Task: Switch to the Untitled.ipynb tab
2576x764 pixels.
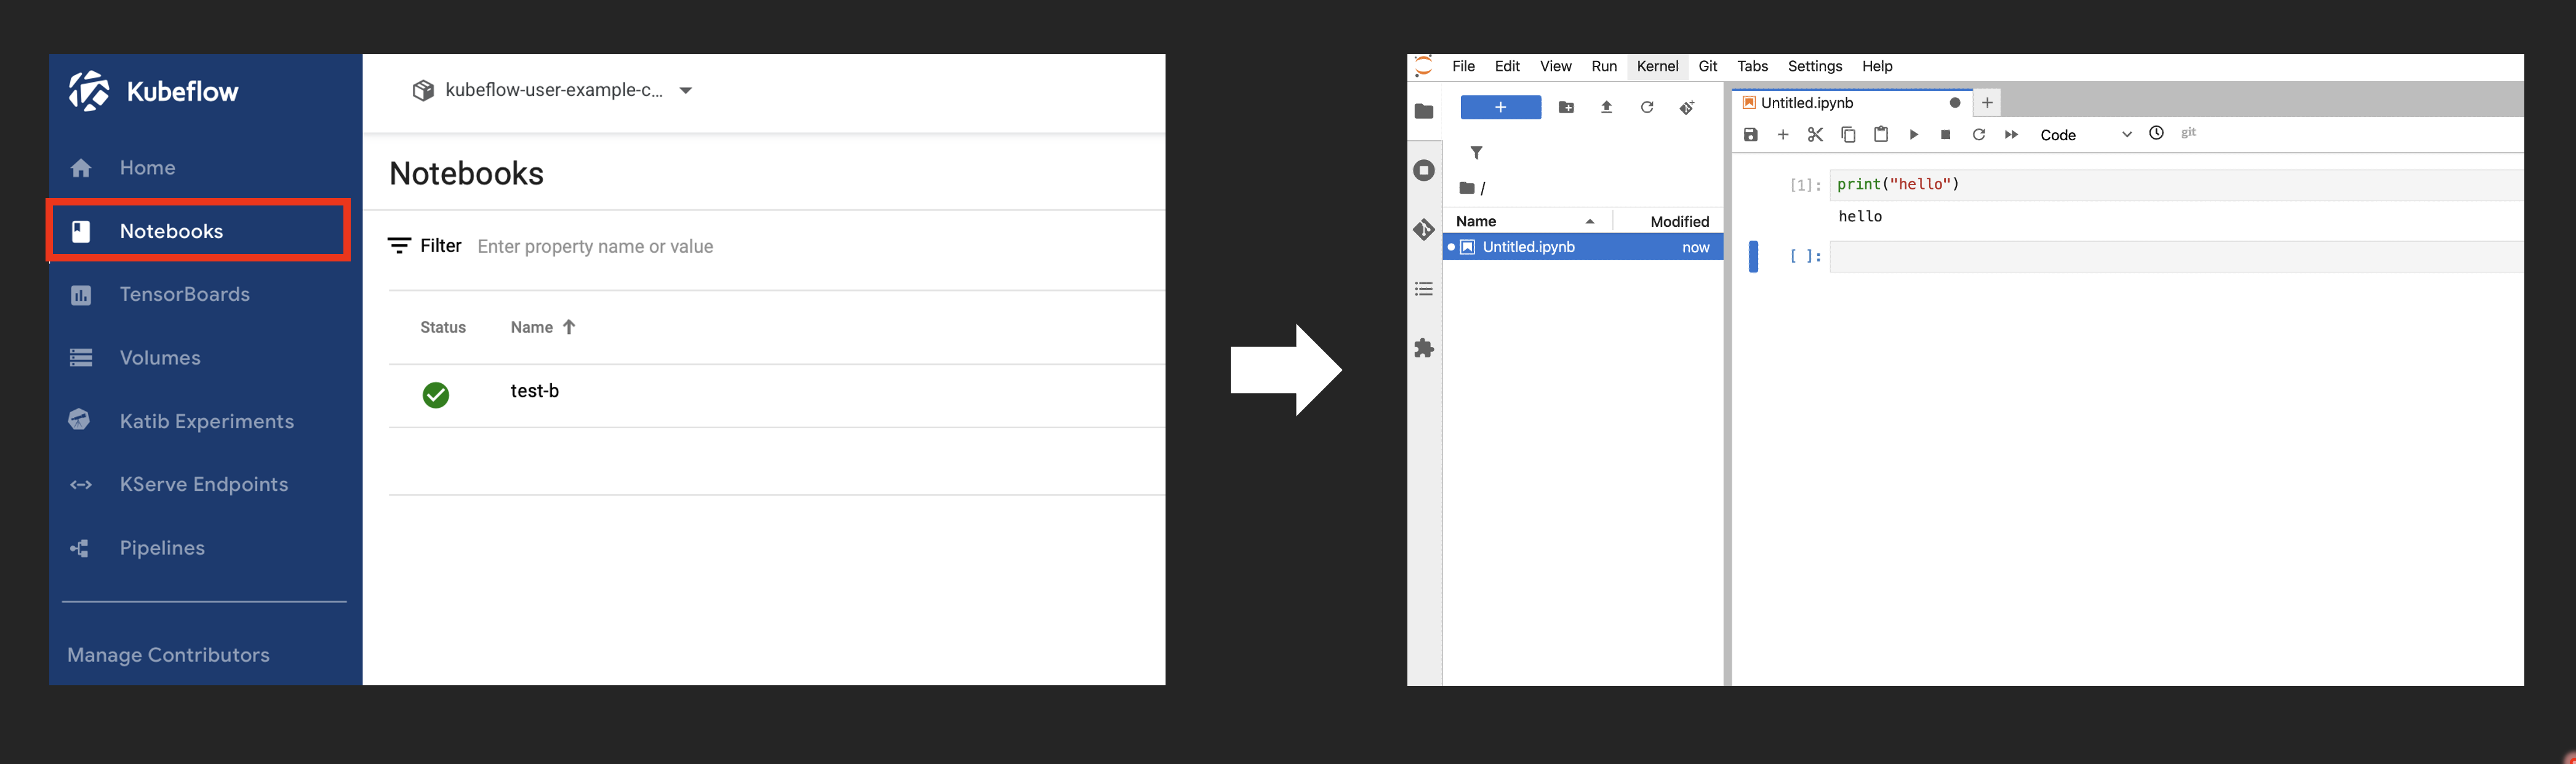Action: 1806,103
